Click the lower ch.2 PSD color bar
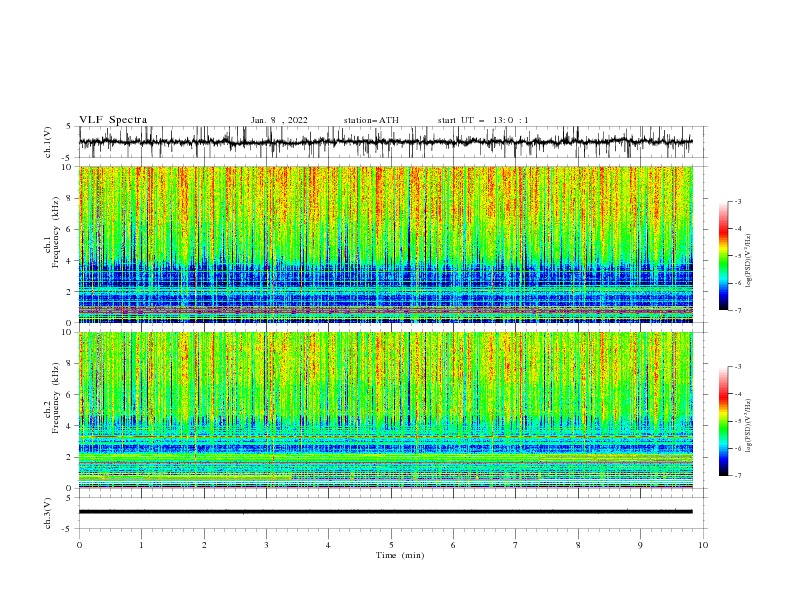 (x=724, y=421)
